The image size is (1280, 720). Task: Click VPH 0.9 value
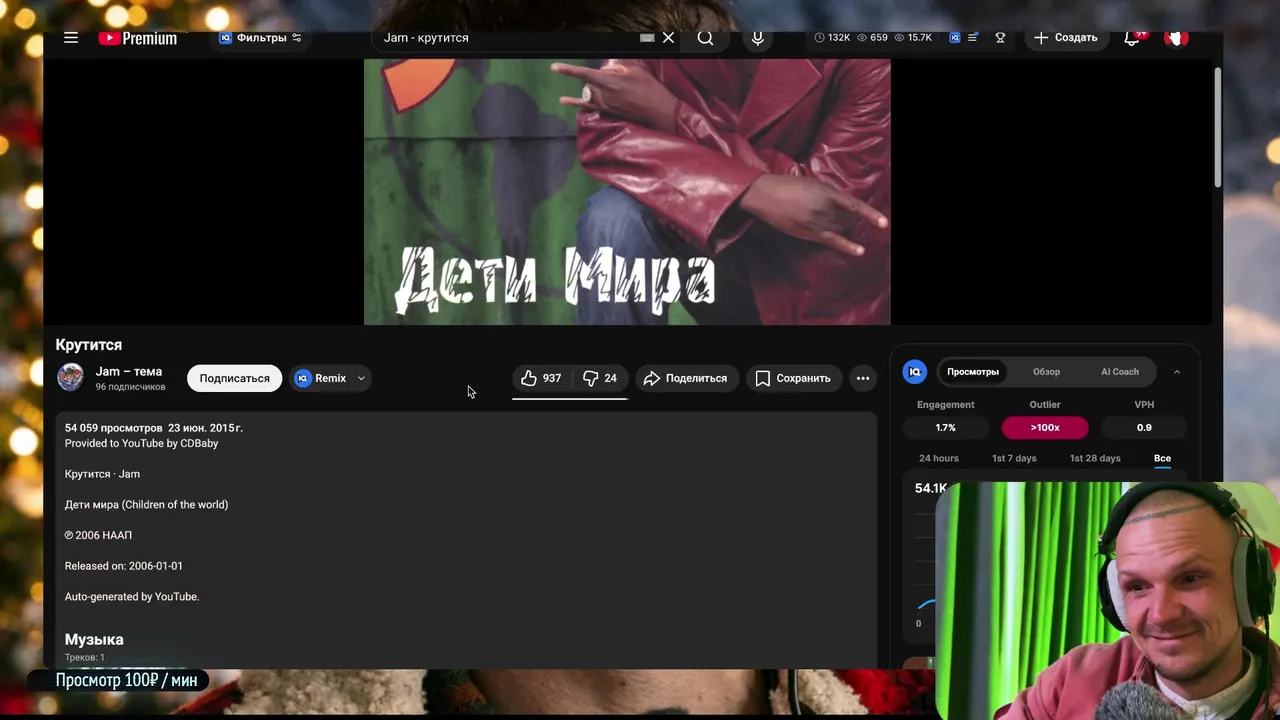[1144, 427]
